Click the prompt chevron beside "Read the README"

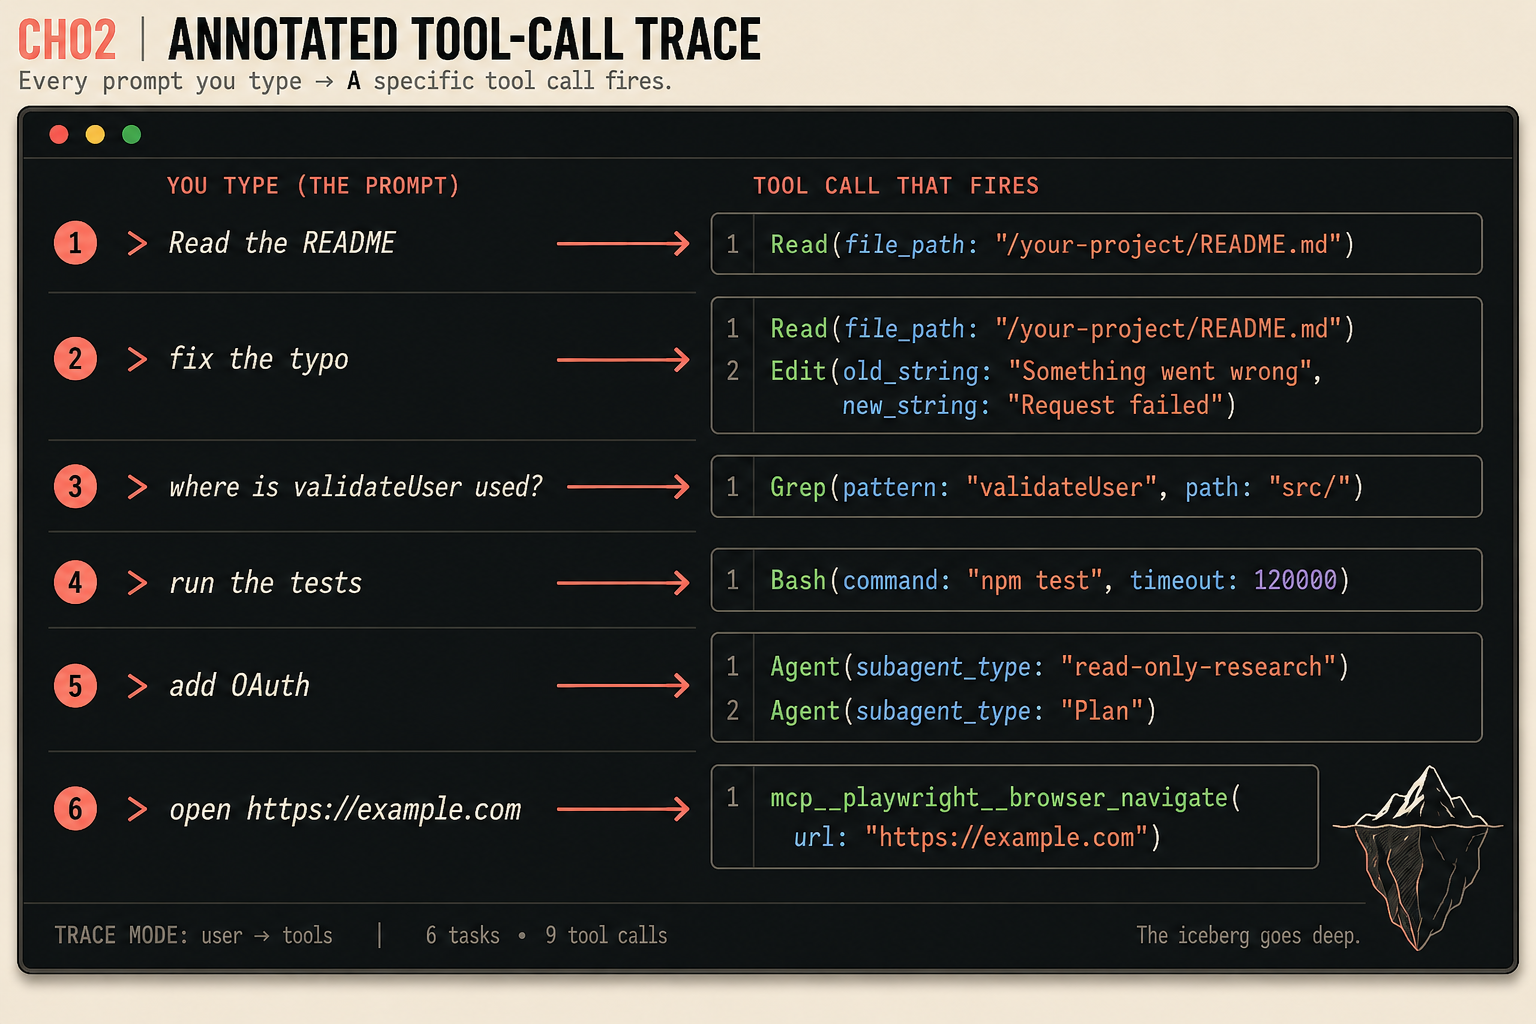[x=138, y=243]
